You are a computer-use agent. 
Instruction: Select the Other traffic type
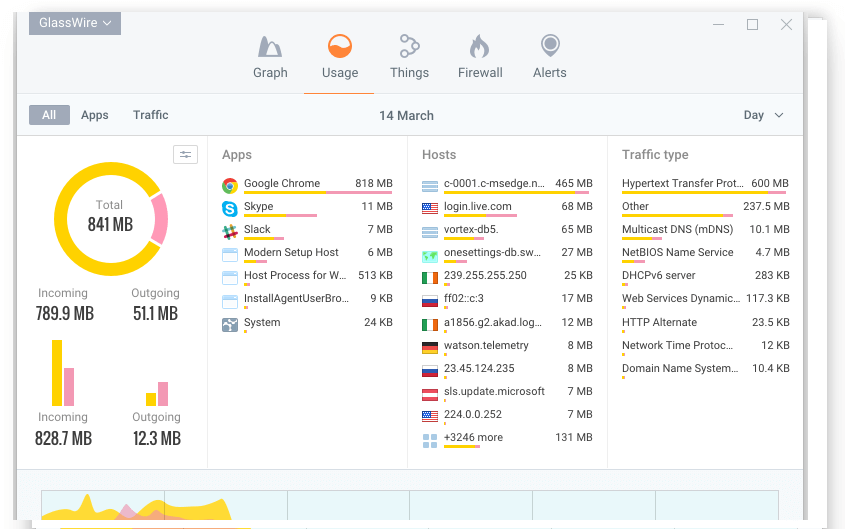click(x=705, y=208)
